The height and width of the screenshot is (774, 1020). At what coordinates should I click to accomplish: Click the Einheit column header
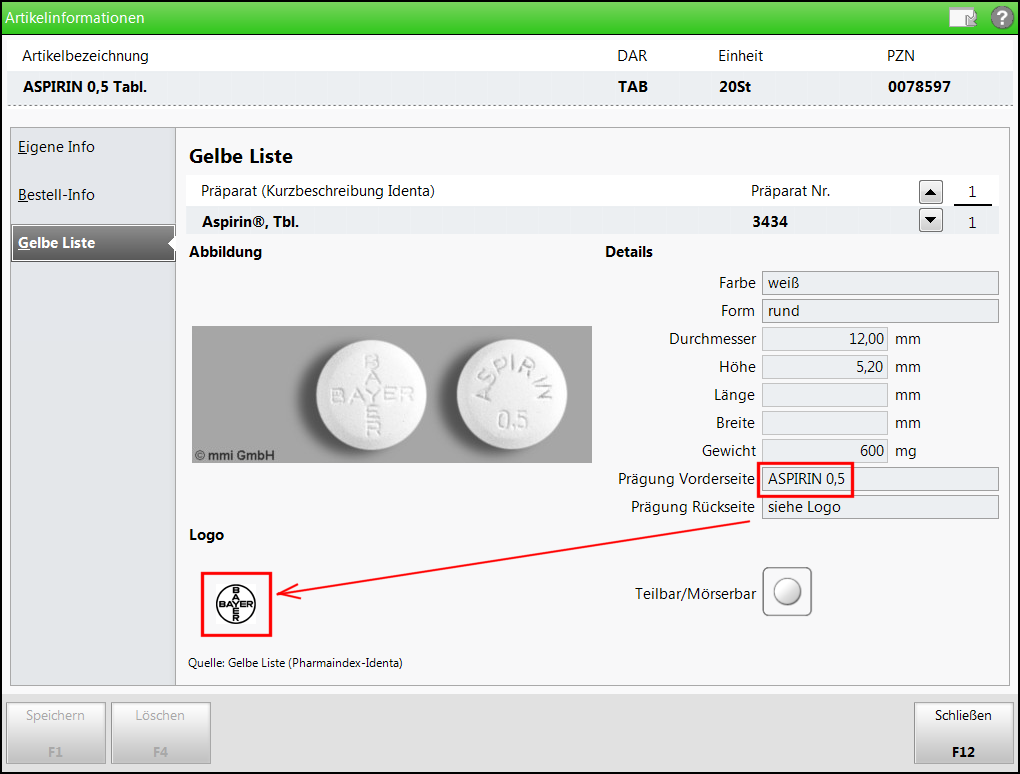740,56
